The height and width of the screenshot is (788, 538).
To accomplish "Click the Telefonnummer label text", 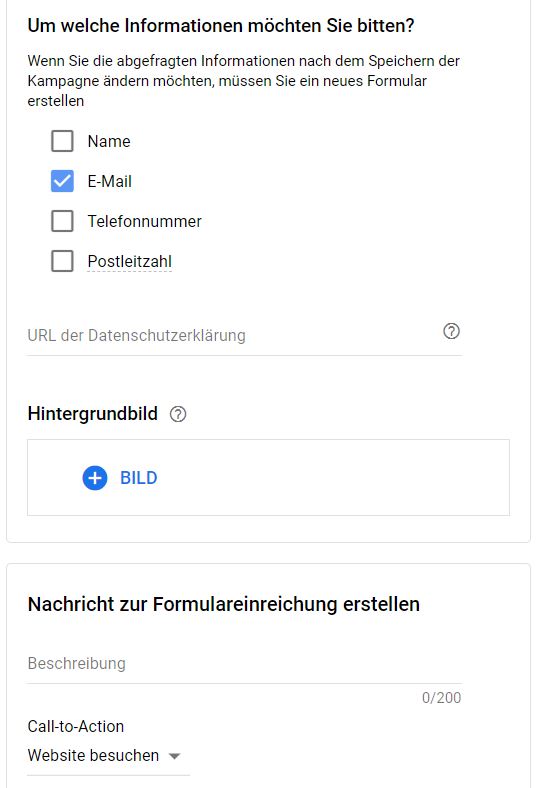I will pyautogui.click(x=145, y=221).
